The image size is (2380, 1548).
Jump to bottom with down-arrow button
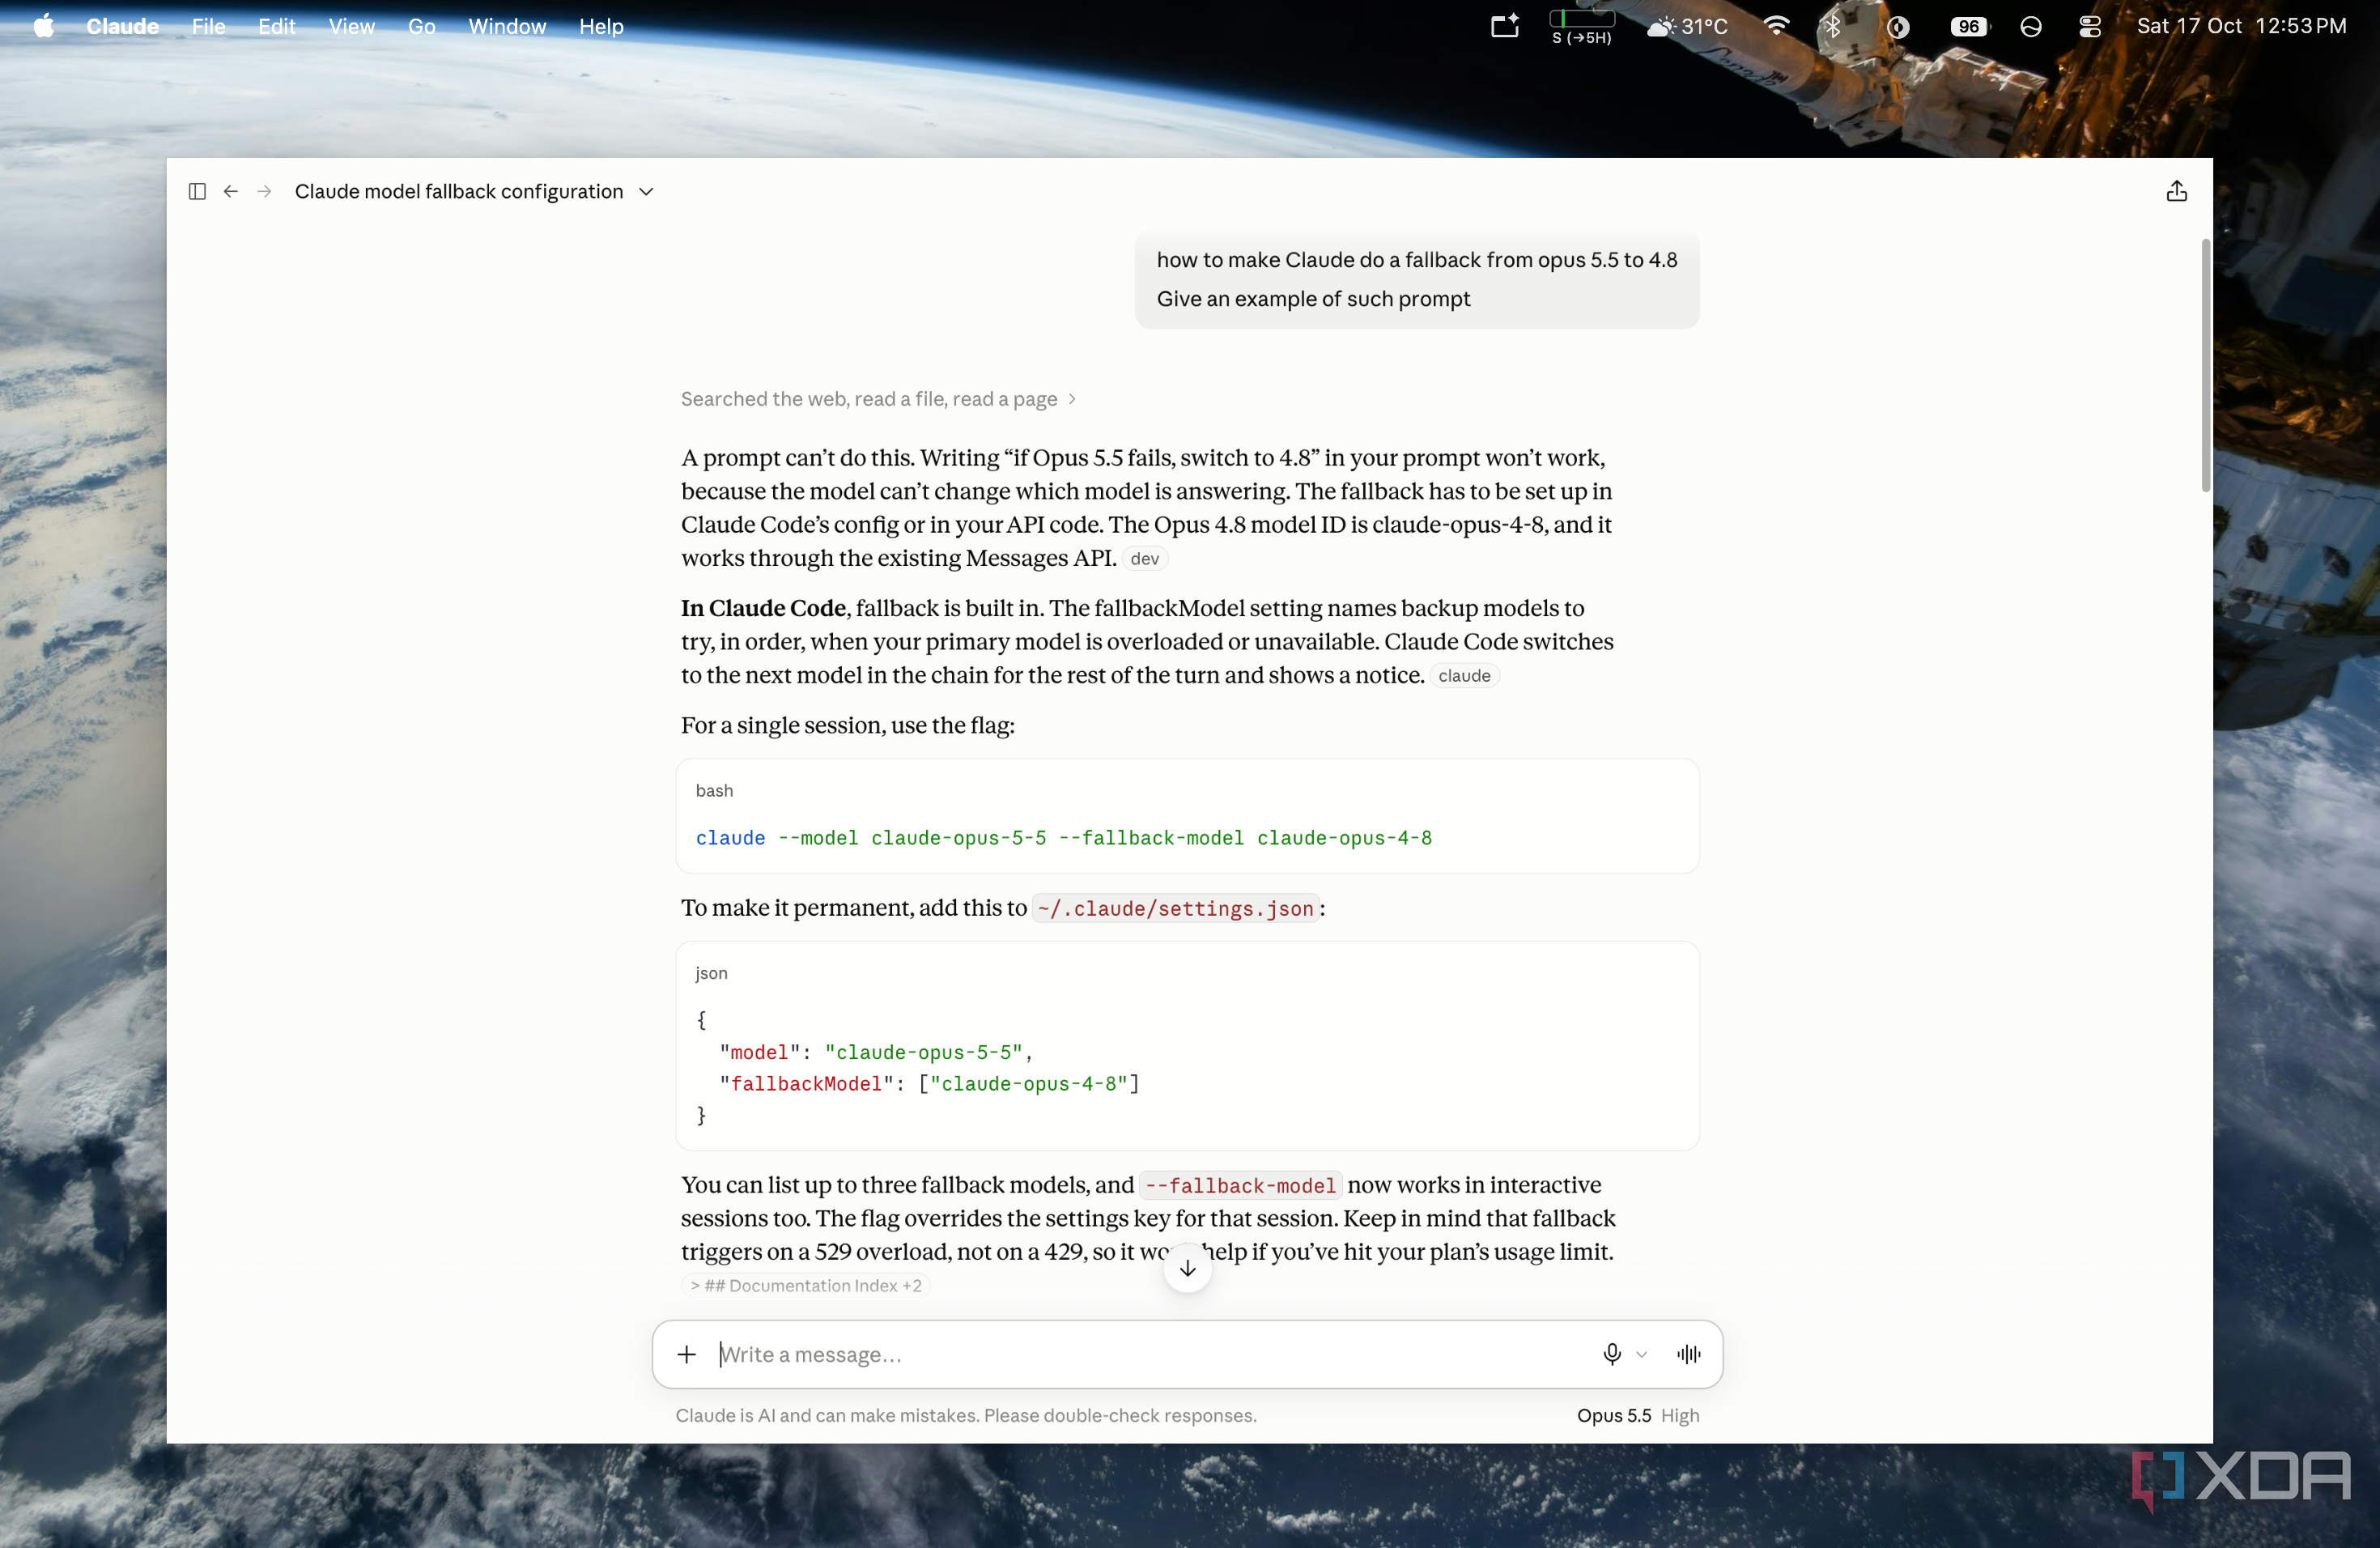1187,1268
